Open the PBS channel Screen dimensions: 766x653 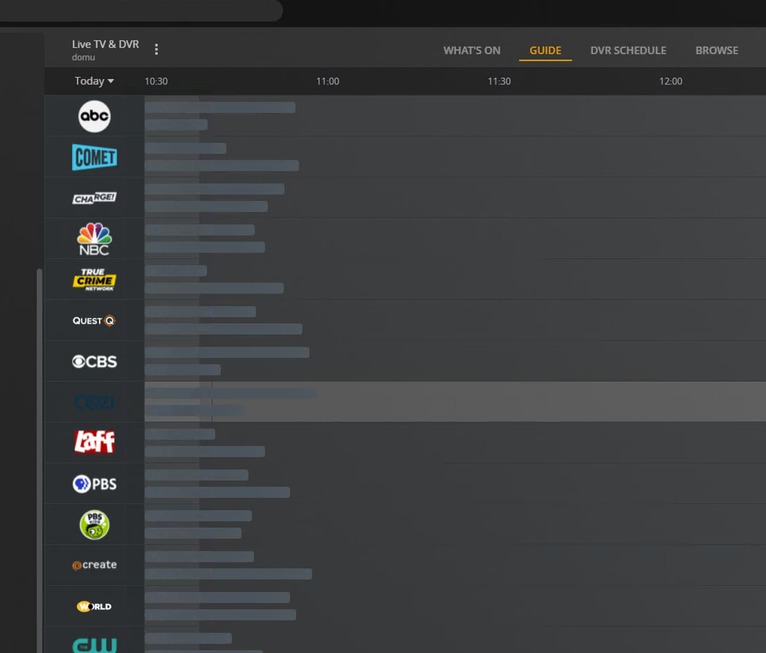click(x=94, y=484)
